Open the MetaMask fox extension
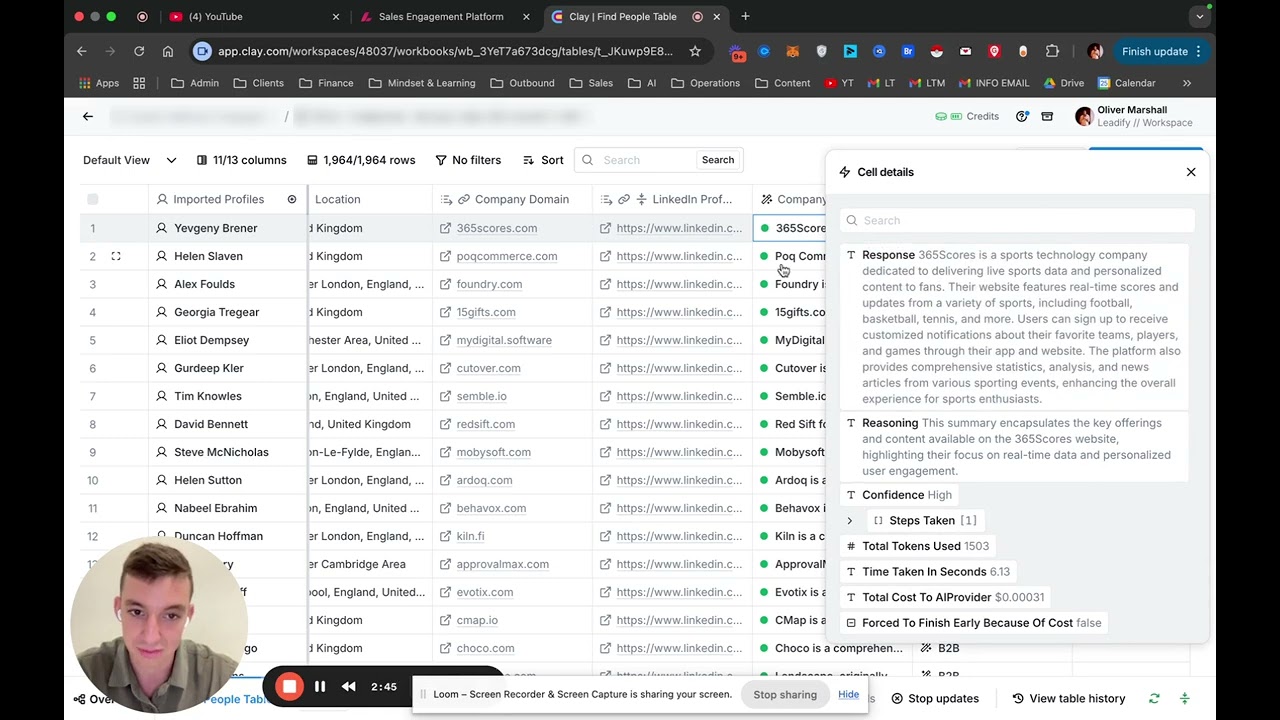The image size is (1280, 720). point(792,51)
